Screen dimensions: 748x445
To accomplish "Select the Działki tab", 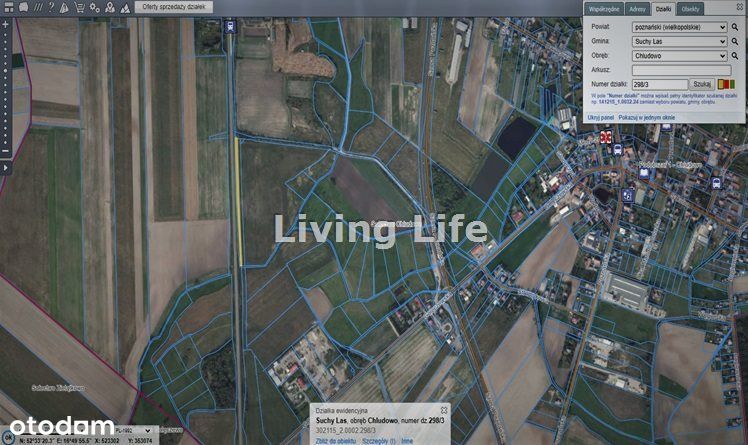I will (x=663, y=9).
